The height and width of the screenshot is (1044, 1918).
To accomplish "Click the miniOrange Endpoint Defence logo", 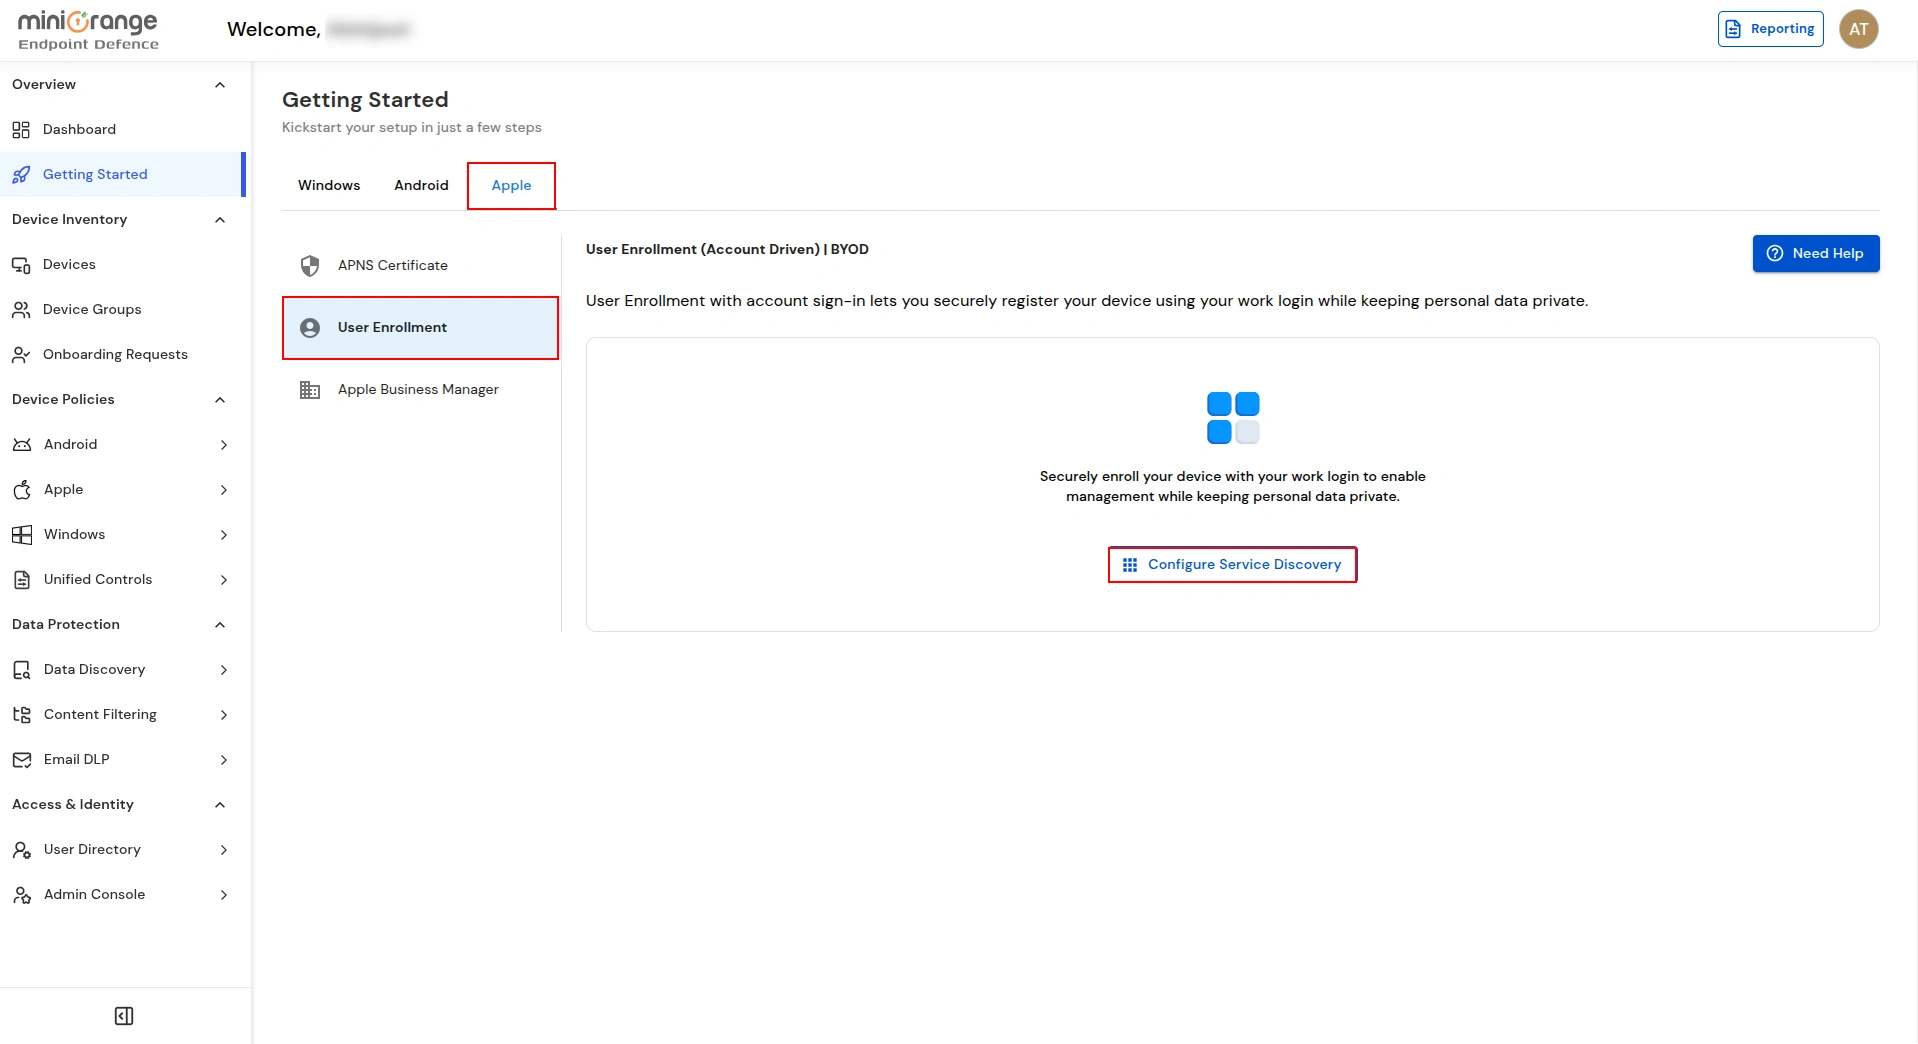I will [x=88, y=30].
